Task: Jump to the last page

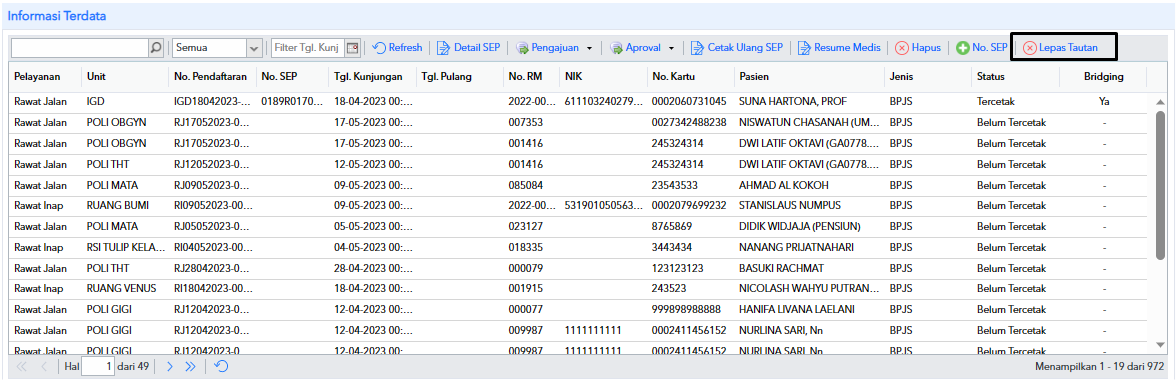Action: [190, 367]
